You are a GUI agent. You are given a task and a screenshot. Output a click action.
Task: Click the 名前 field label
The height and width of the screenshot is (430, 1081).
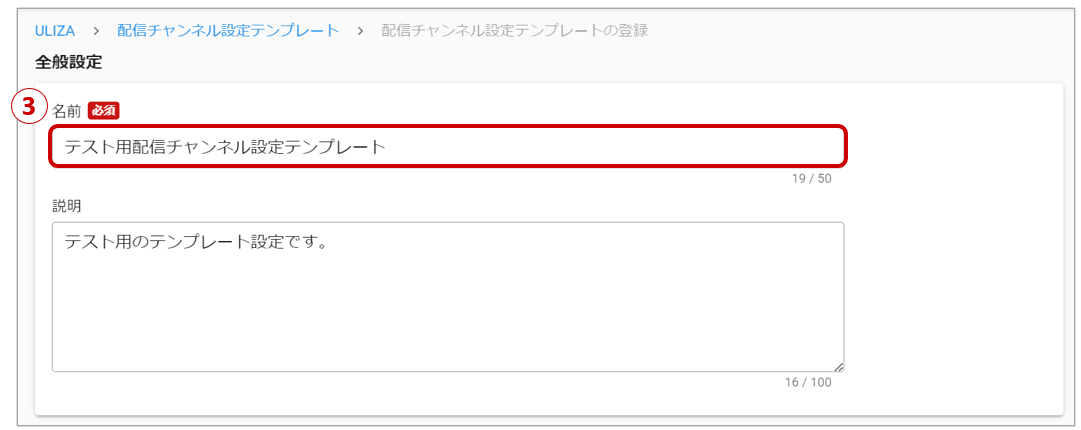click(x=67, y=110)
